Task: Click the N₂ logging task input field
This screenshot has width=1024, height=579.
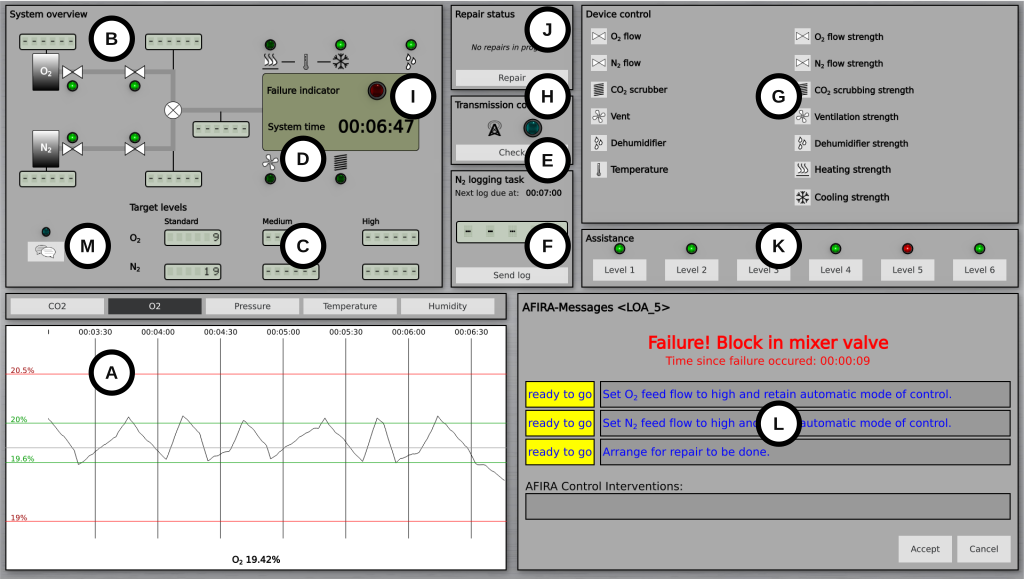Action: pos(511,232)
